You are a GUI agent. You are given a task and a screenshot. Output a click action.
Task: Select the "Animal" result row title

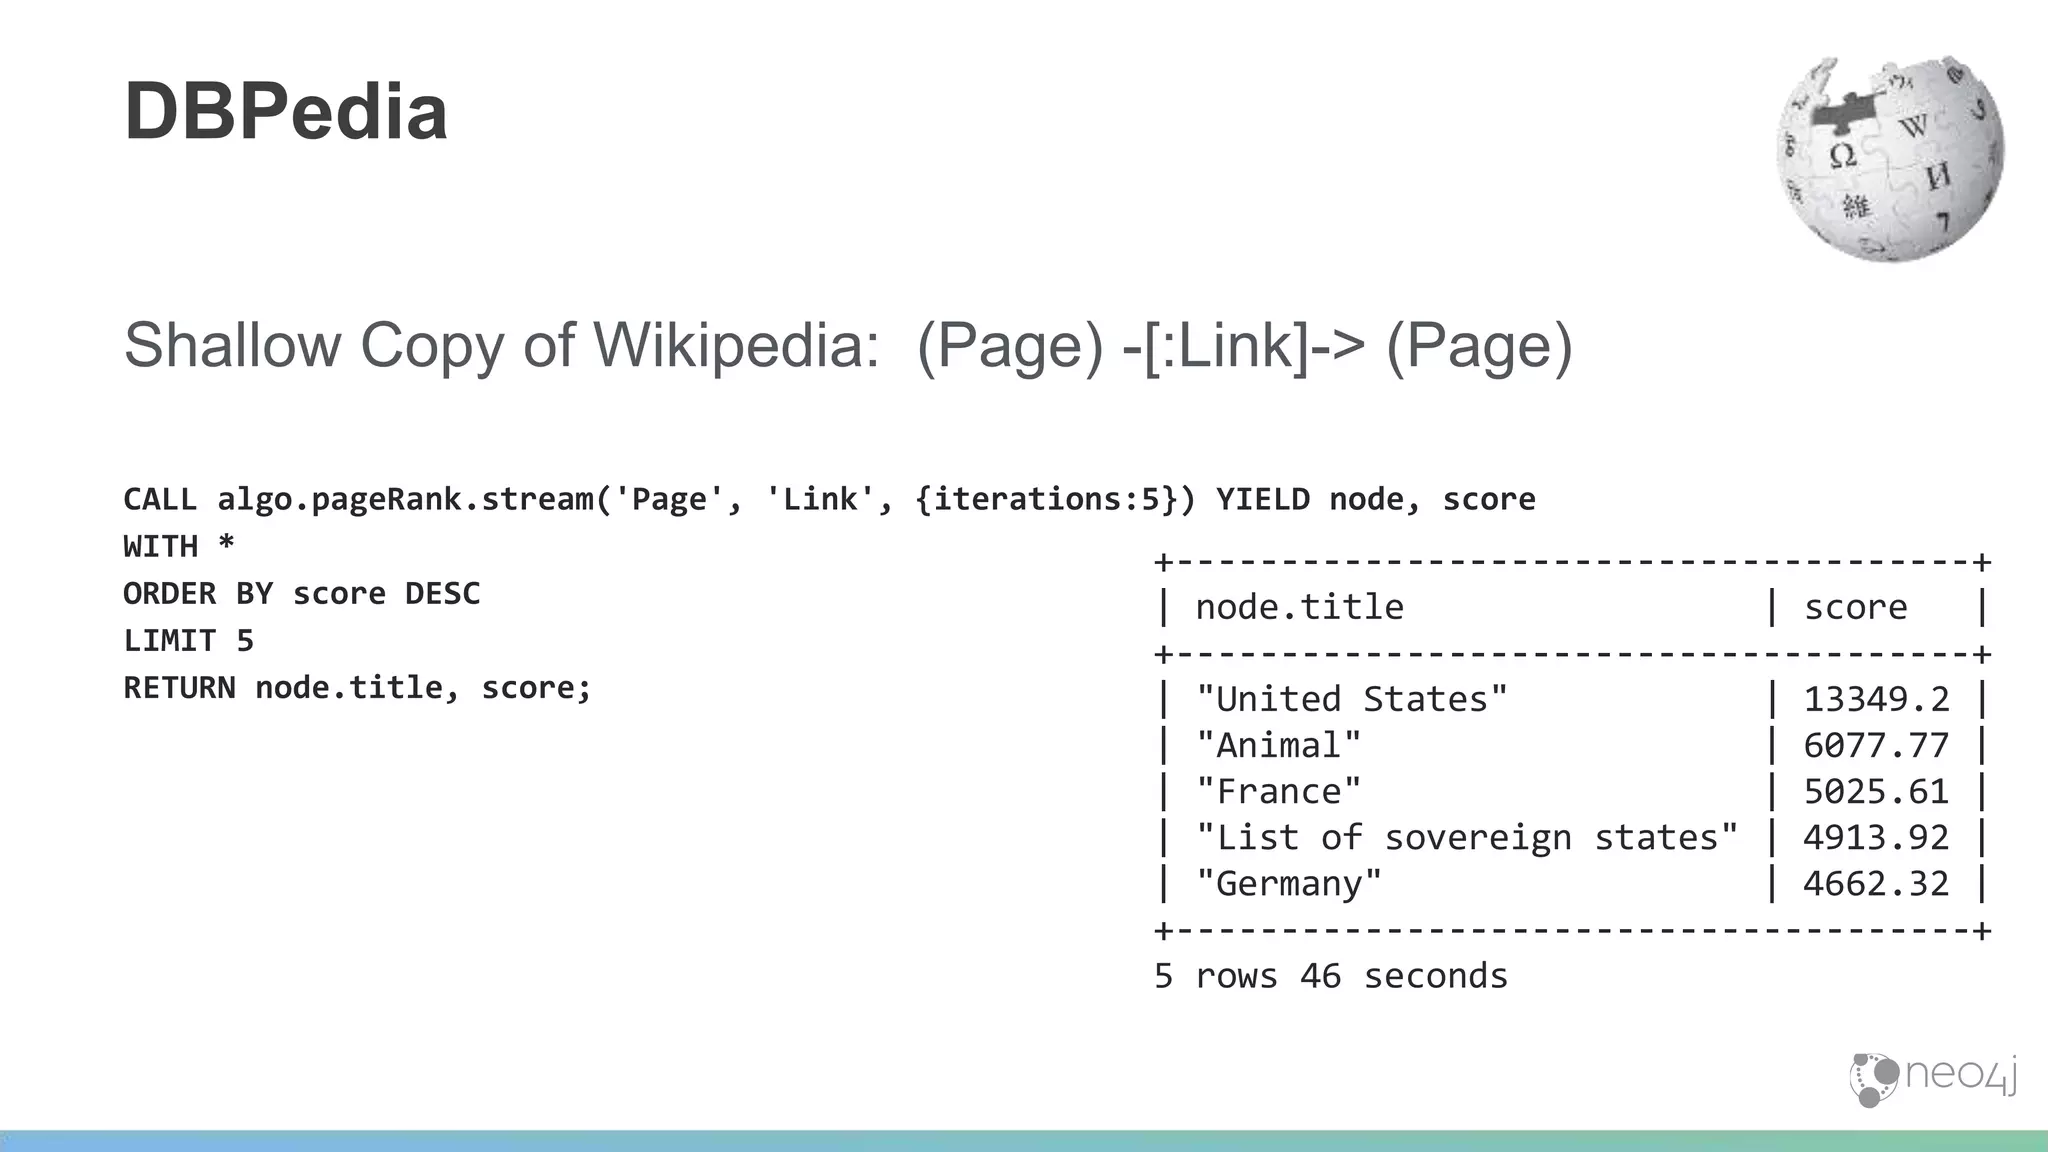pos(1279,745)
